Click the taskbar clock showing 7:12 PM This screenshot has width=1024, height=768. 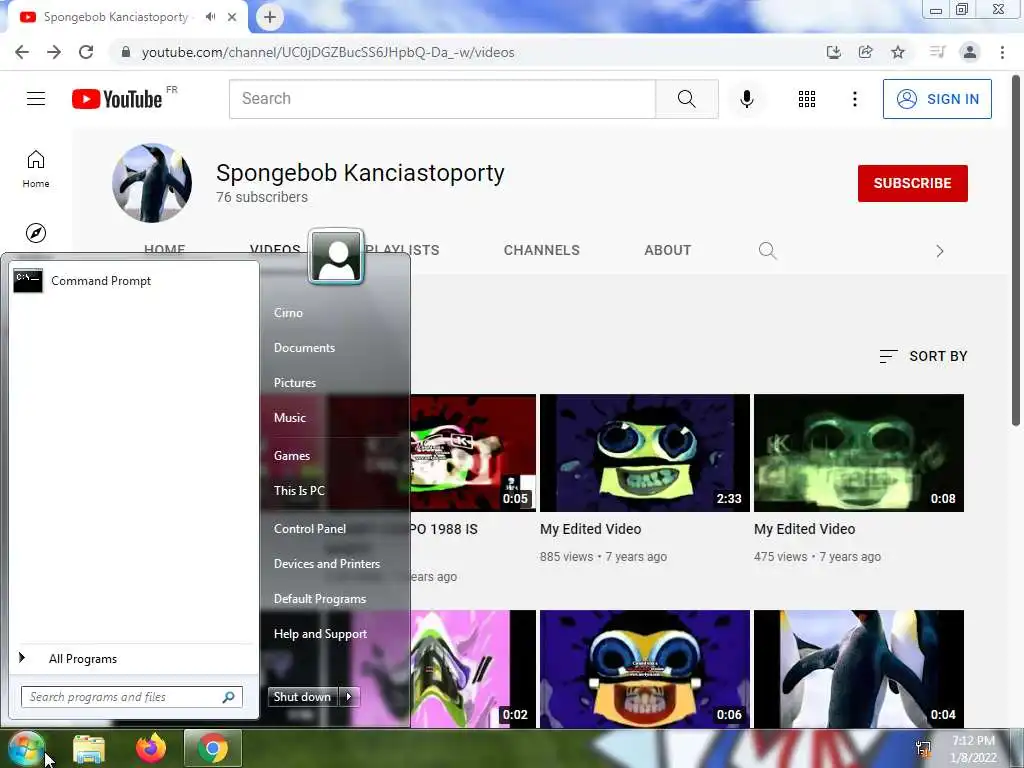click(973, 749)
